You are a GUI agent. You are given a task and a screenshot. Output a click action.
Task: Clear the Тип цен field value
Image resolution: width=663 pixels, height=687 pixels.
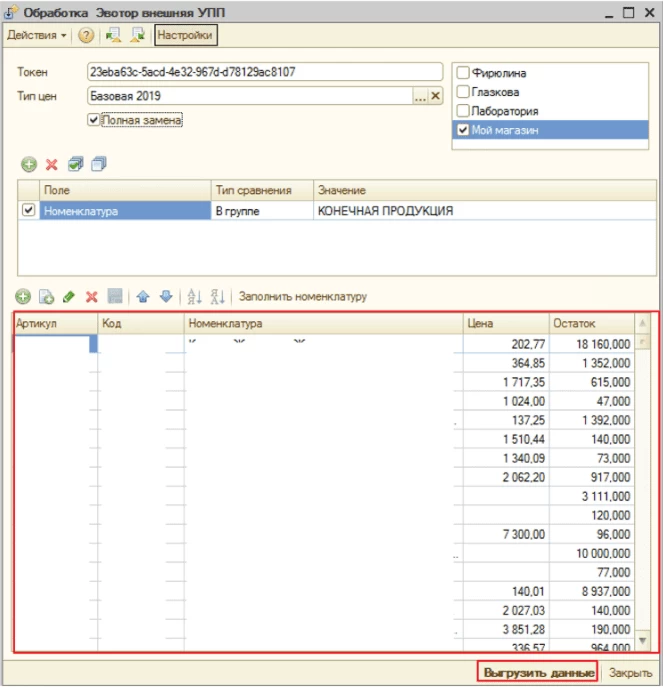[435, 97]
